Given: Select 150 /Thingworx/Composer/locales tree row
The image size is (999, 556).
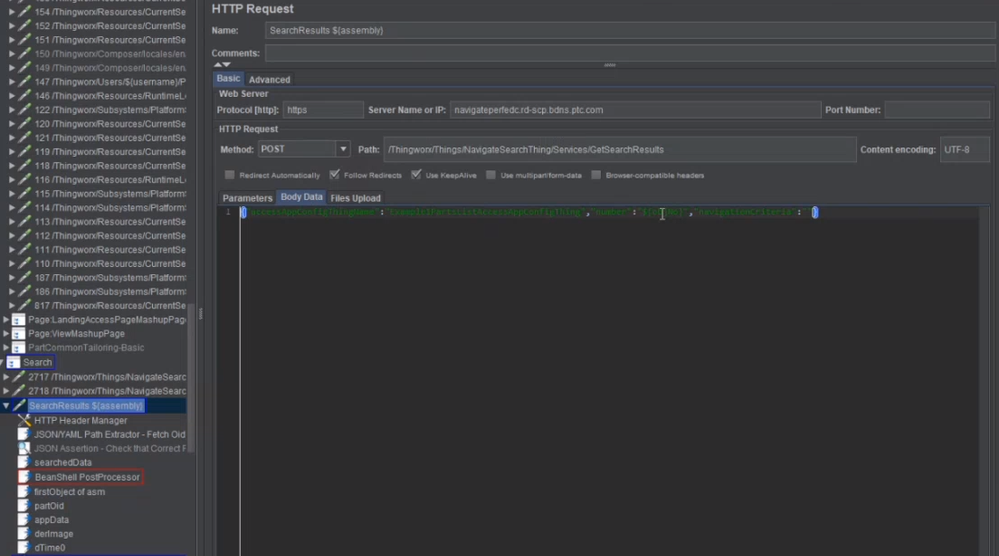Looking at the screenshot, I should point(110,54).
